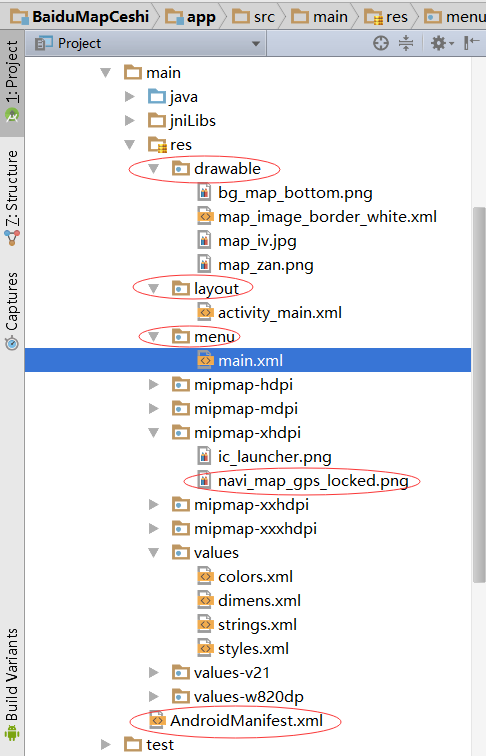Click the styles.xml file icon
Image resolution: width=486 pixels, height=756 pixels.
[x=205, y=648]
